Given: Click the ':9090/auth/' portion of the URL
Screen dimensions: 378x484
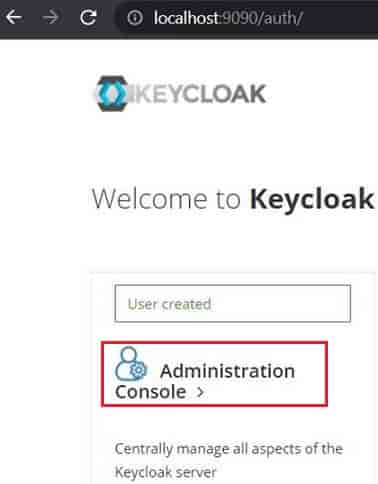Looking at the screenshot, I should [261, 18].
